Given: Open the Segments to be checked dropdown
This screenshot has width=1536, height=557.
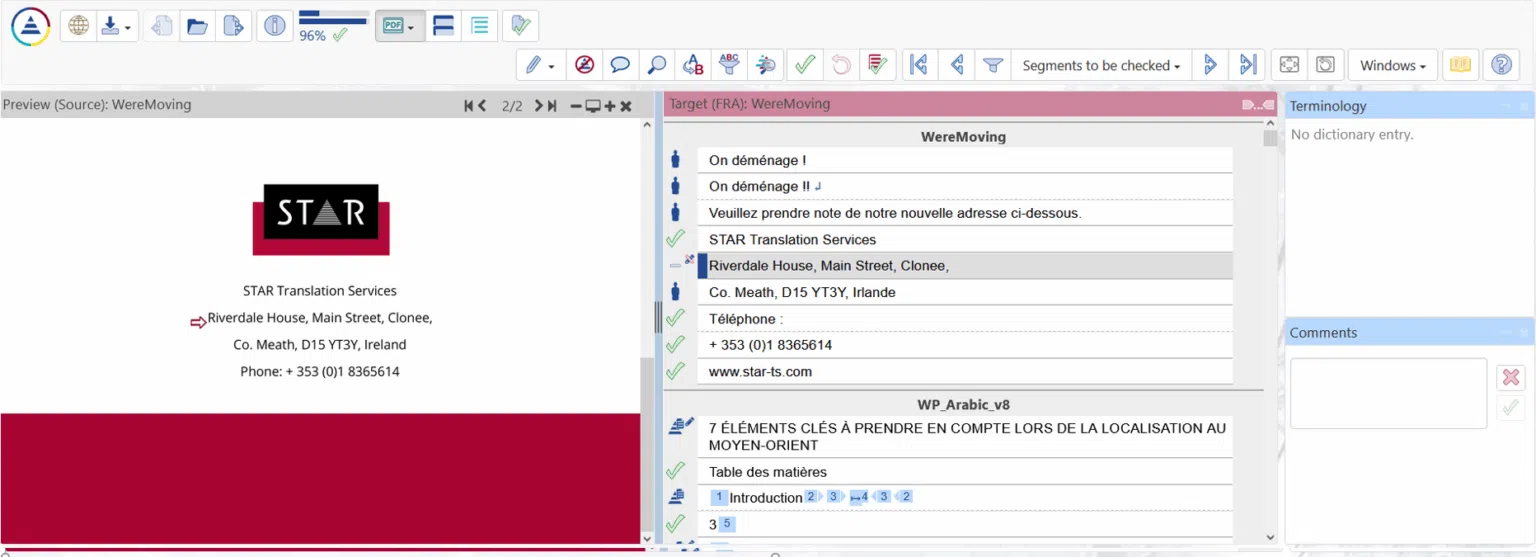Looking at the screenshot, I should pos(1101,65).
